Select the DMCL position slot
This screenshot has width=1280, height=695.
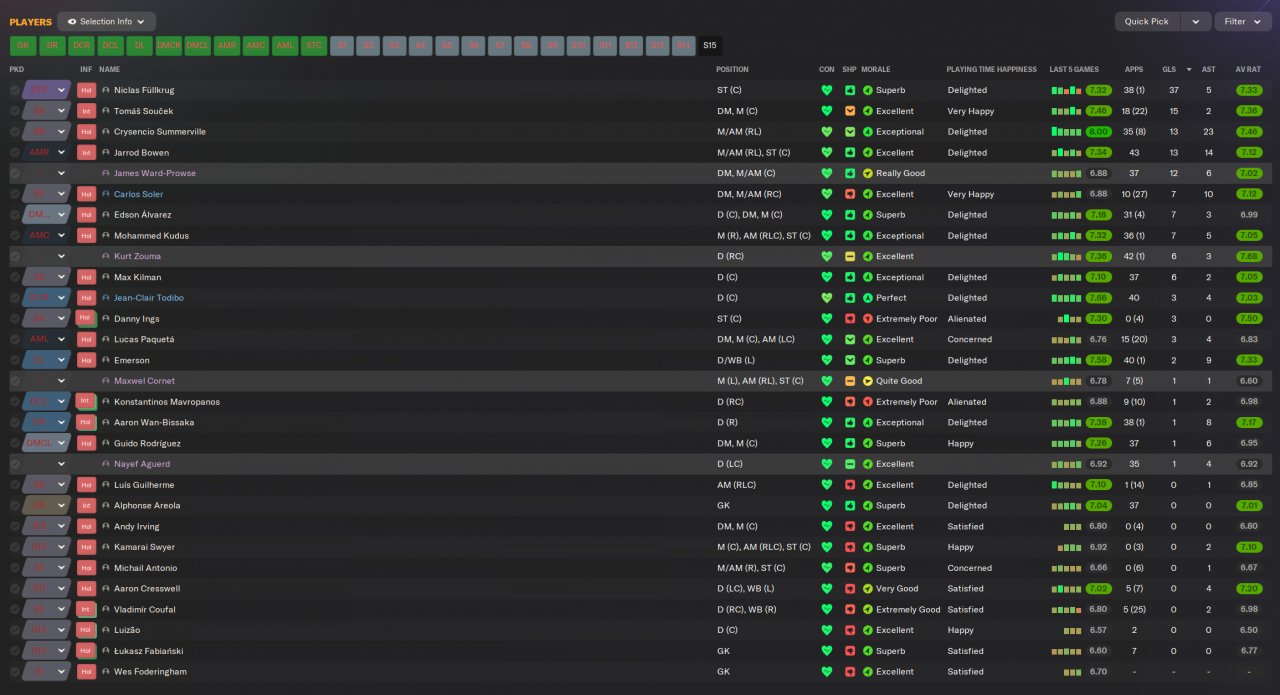[x=198, y=45]
